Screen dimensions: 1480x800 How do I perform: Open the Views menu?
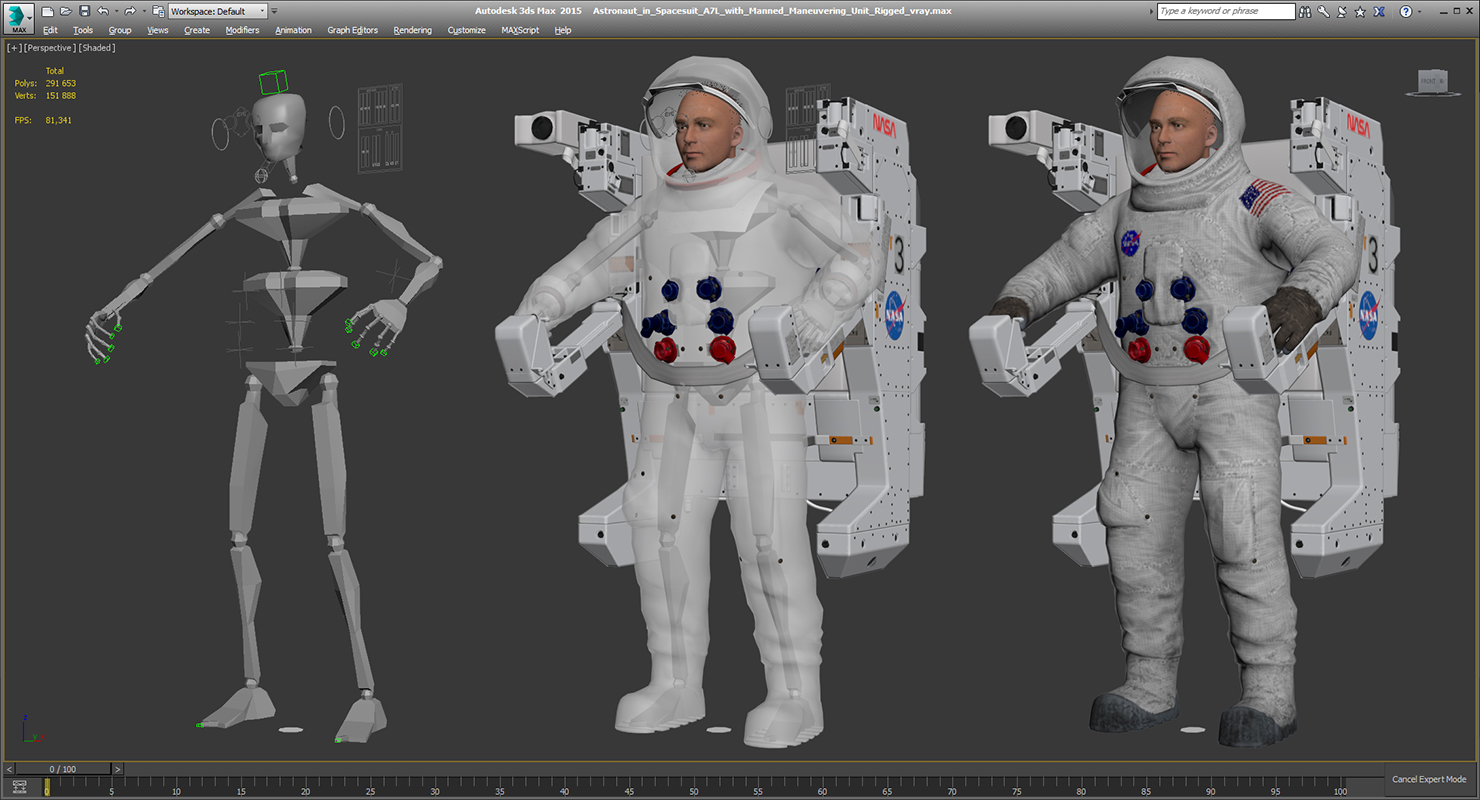pyautogui.click(x=158, y=30)
